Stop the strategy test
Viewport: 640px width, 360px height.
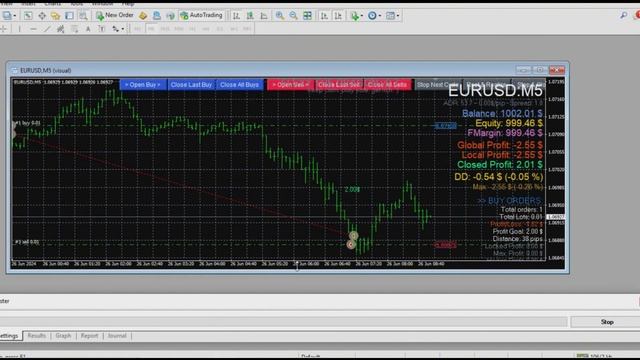click(x=607, y=322)
